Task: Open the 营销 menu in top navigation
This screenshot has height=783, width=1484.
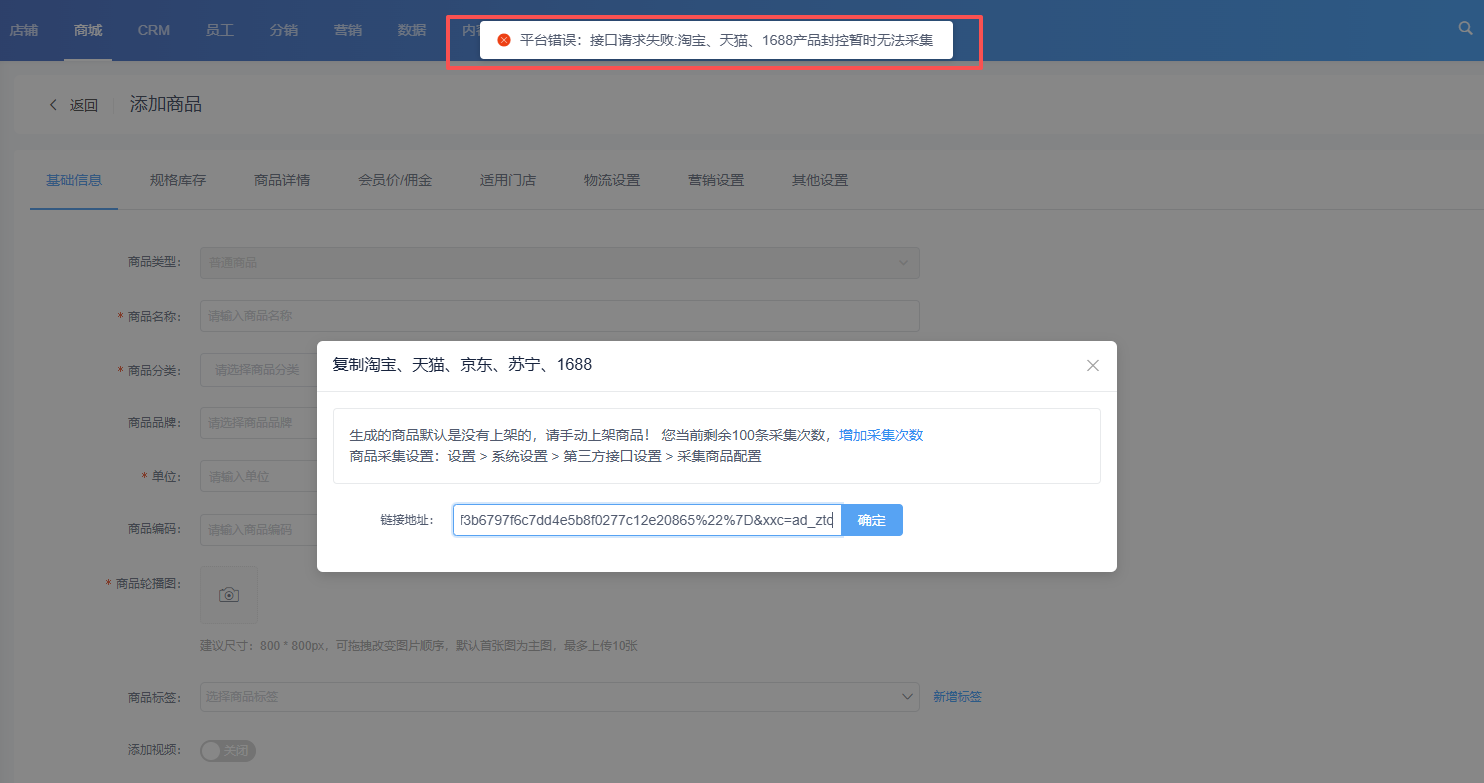Action: (x=348, y=30)
